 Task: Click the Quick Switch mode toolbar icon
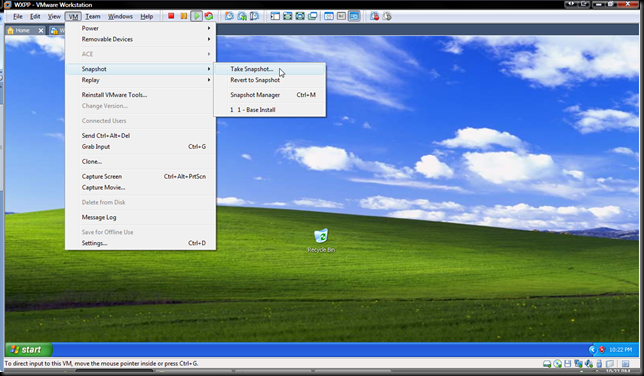tap(288, 16)
